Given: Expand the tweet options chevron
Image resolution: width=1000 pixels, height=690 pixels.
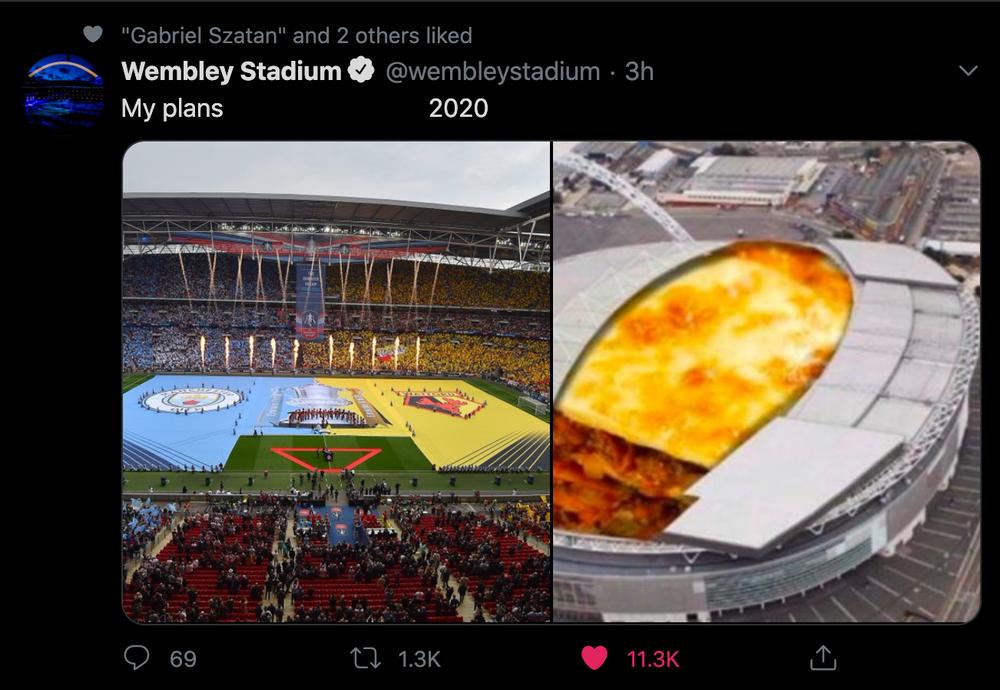Looking at the screenshot, I should (x=968, y=70).
